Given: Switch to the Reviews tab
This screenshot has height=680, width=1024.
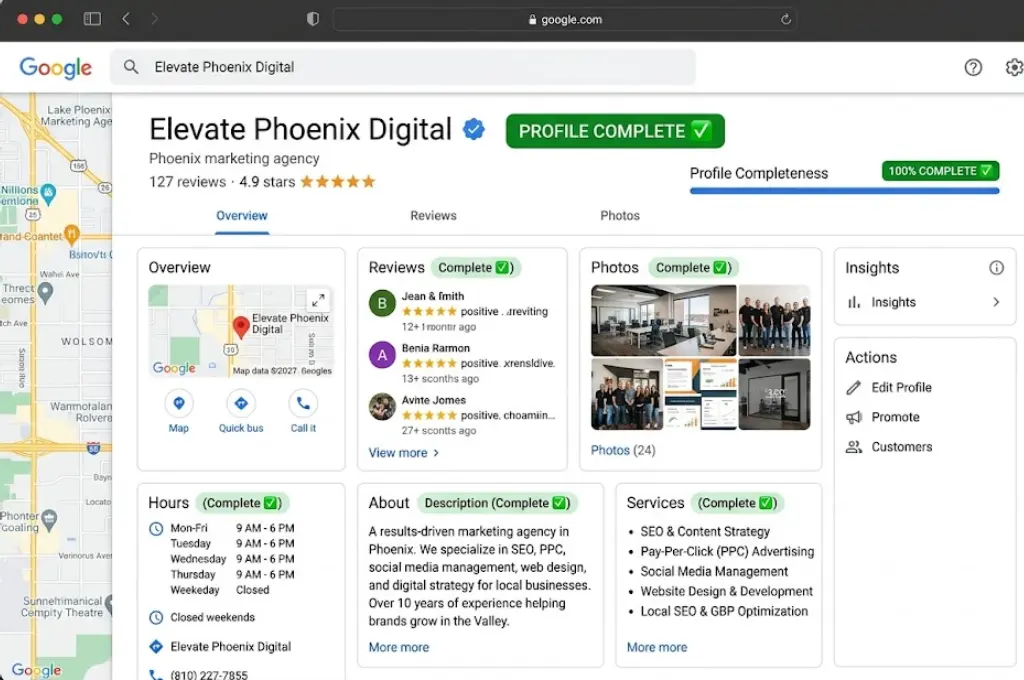Looking at the screenshot, I should coord(433,216).
